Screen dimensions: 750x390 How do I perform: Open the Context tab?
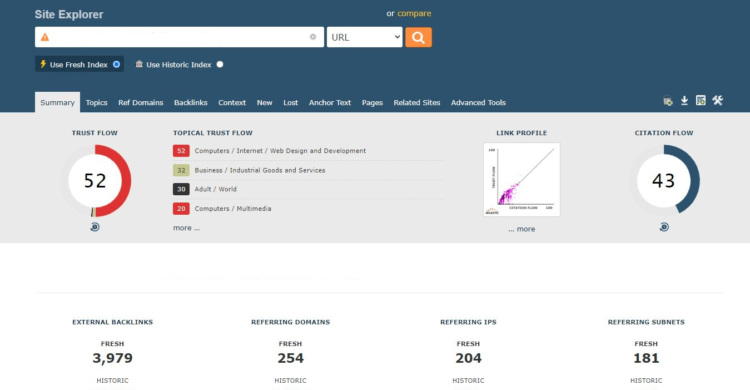pos(232,102)
